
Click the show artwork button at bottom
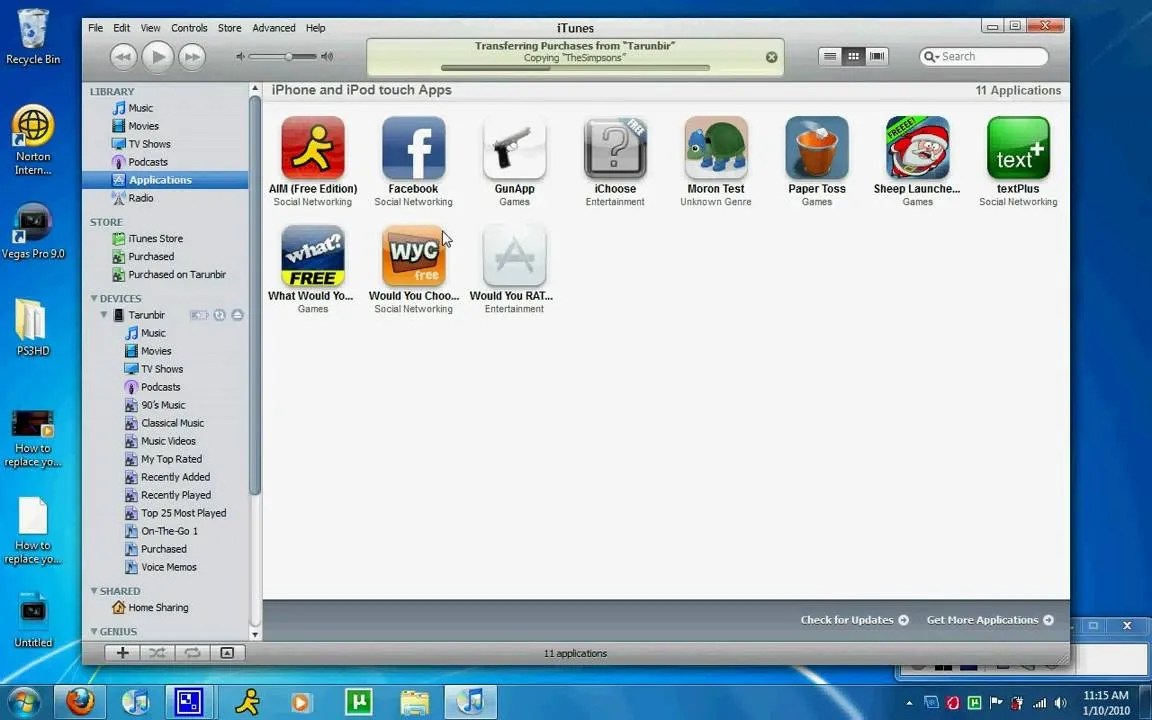pos(227,653)
